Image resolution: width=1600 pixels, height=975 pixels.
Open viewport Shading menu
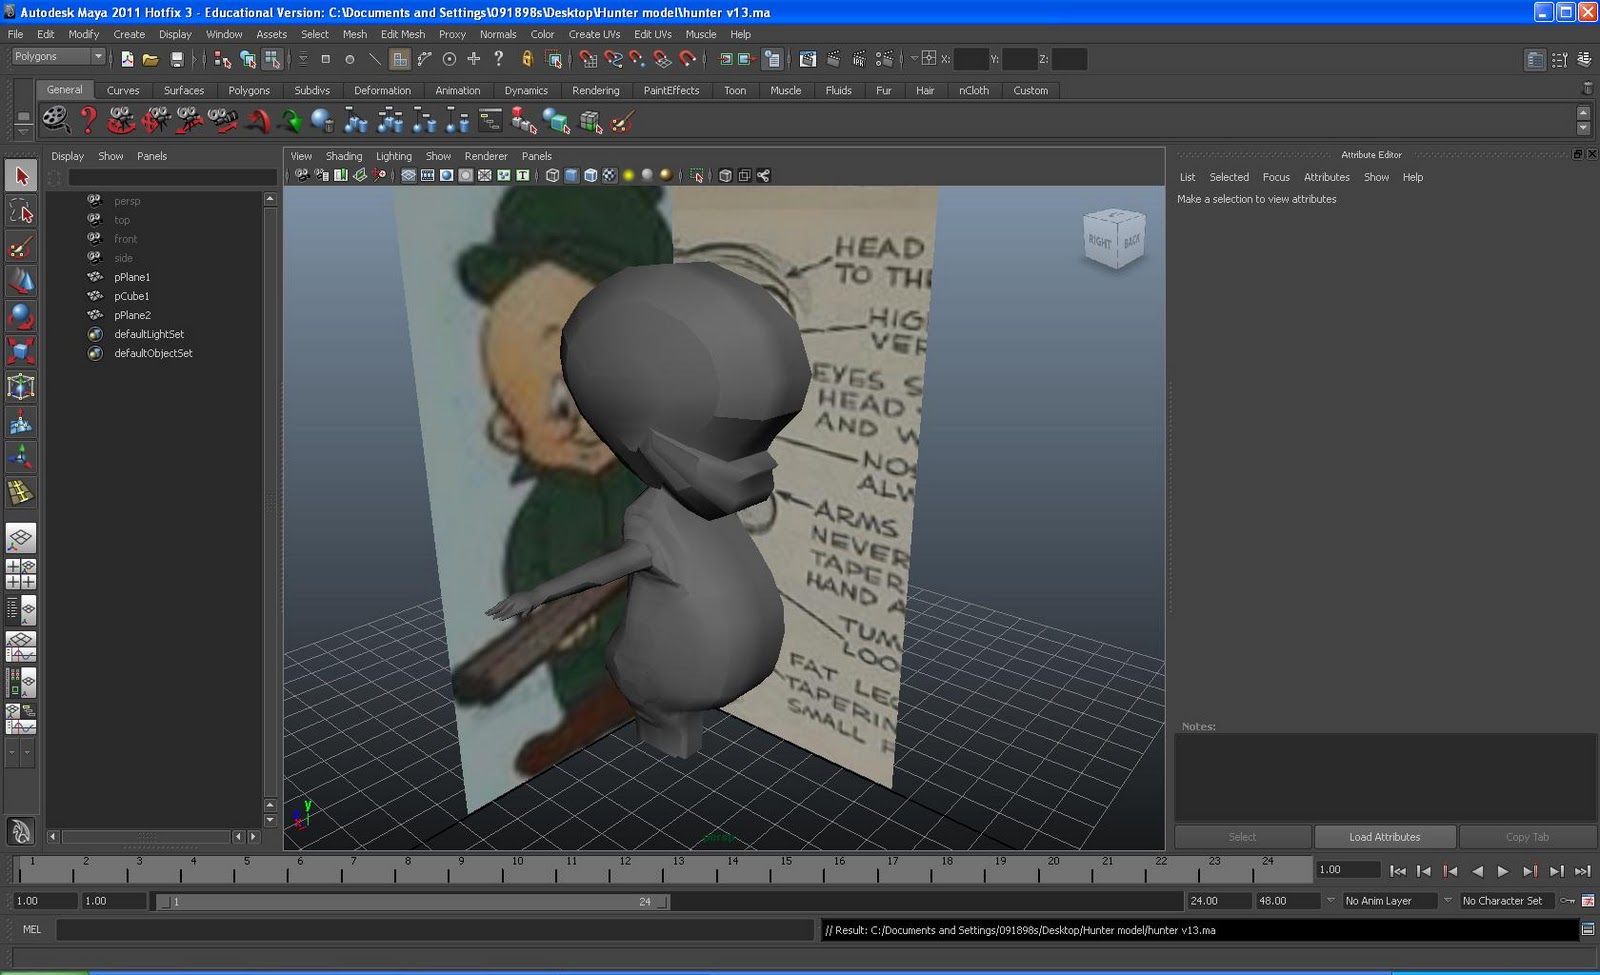tap(343, 156)
